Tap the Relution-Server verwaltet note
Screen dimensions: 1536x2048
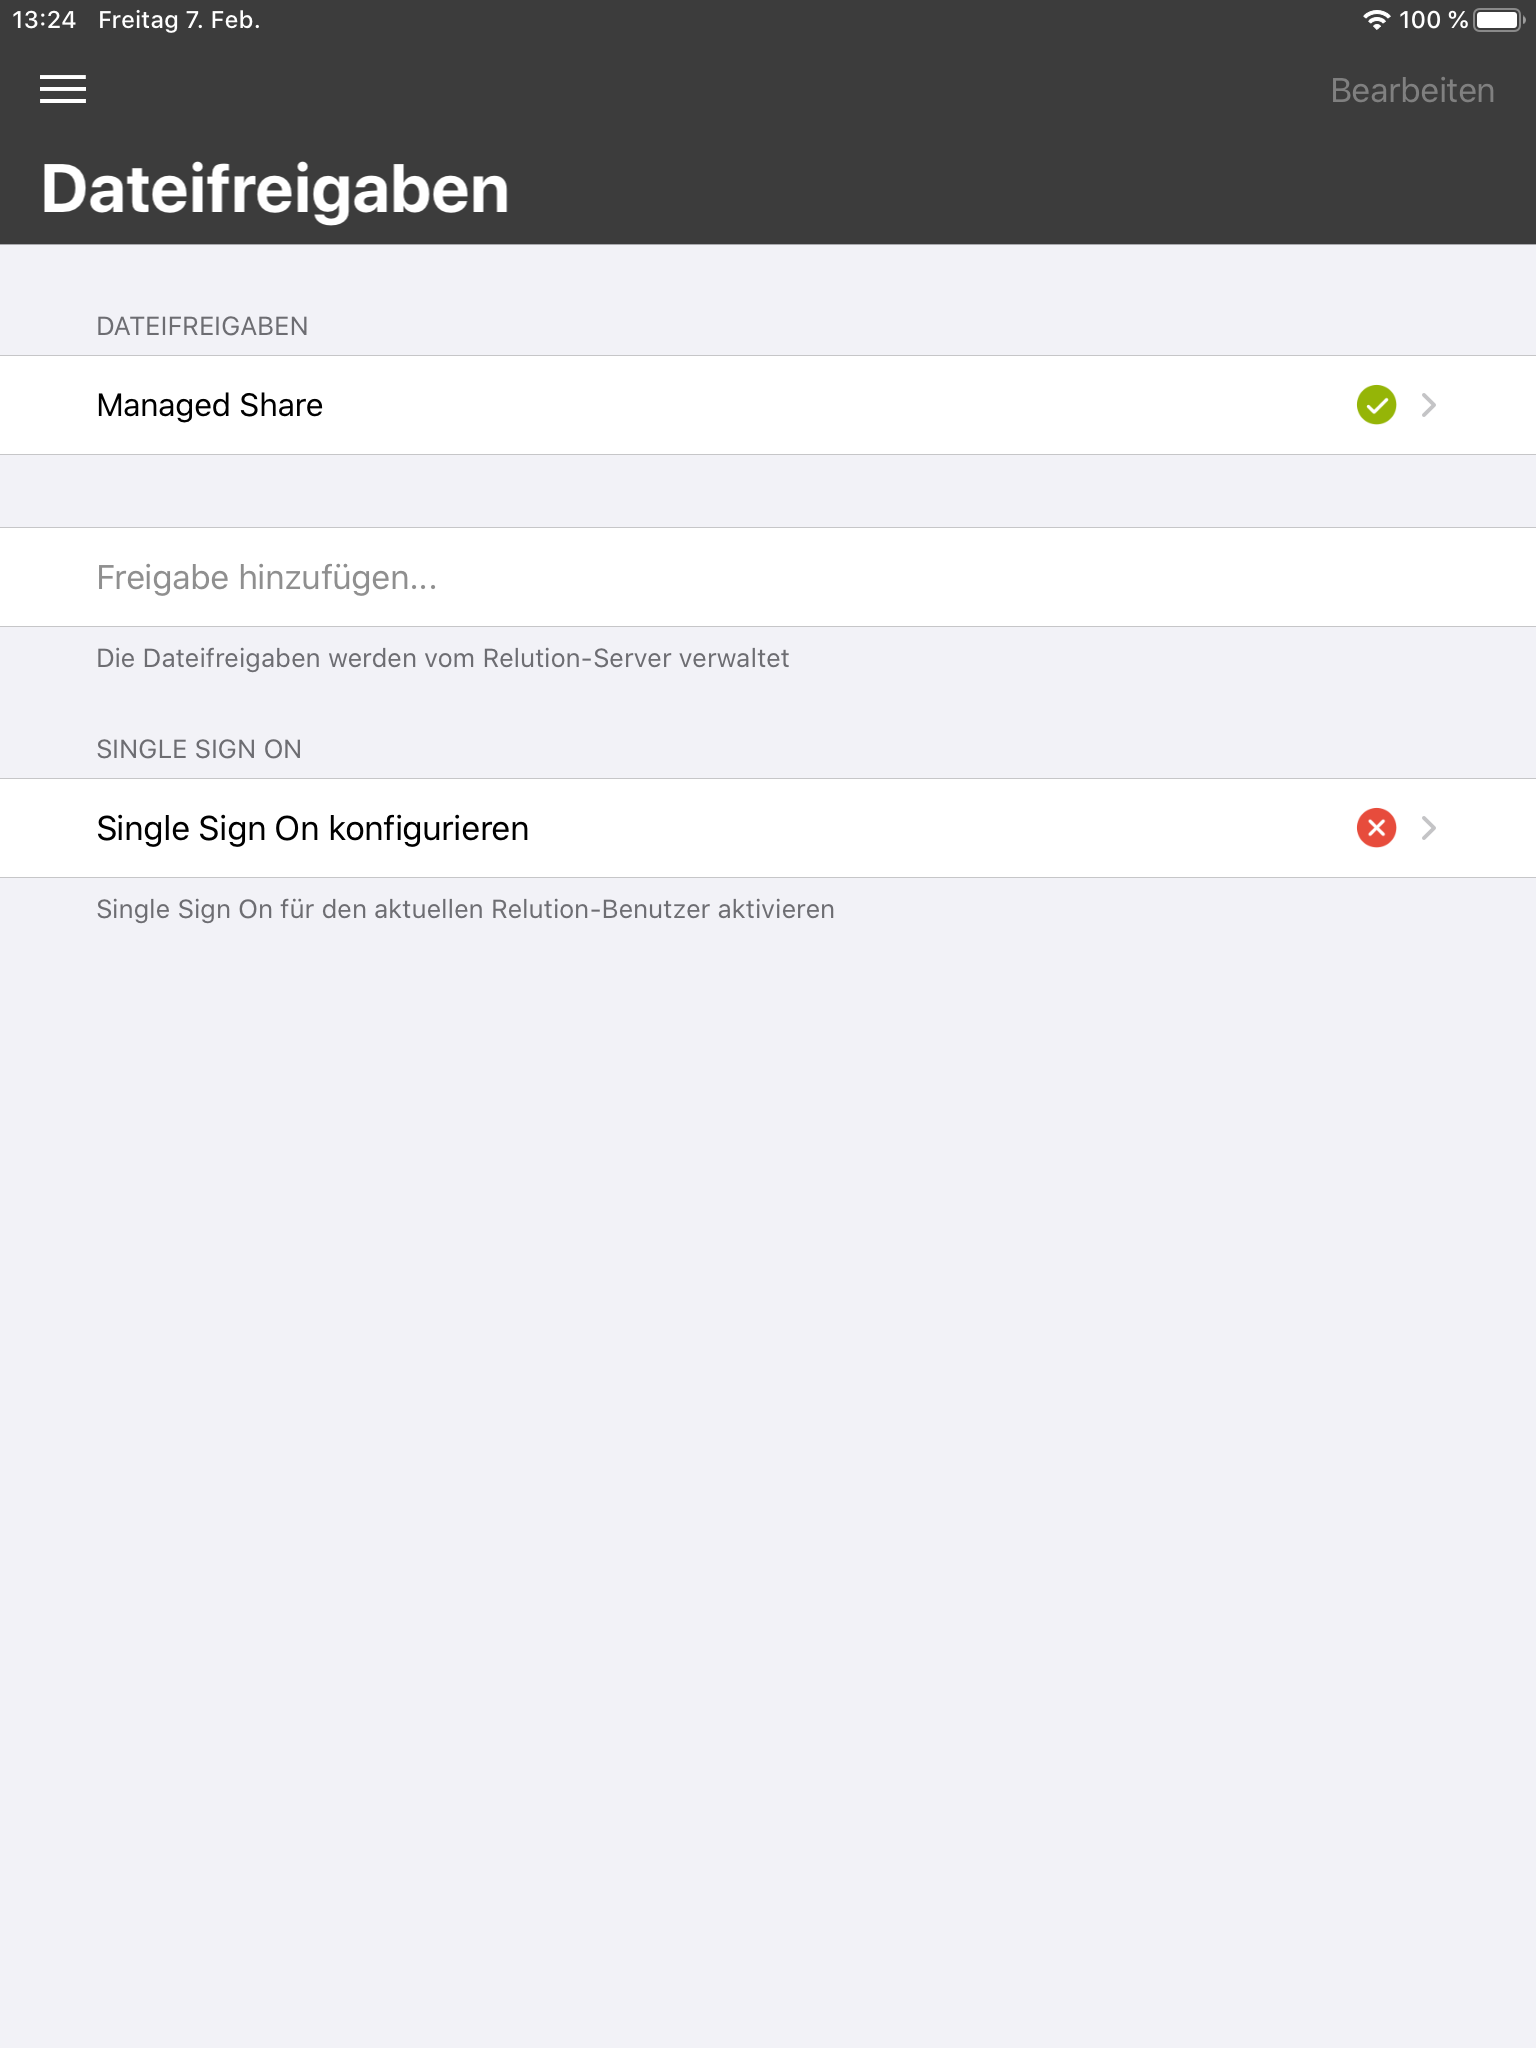point(442,658)
